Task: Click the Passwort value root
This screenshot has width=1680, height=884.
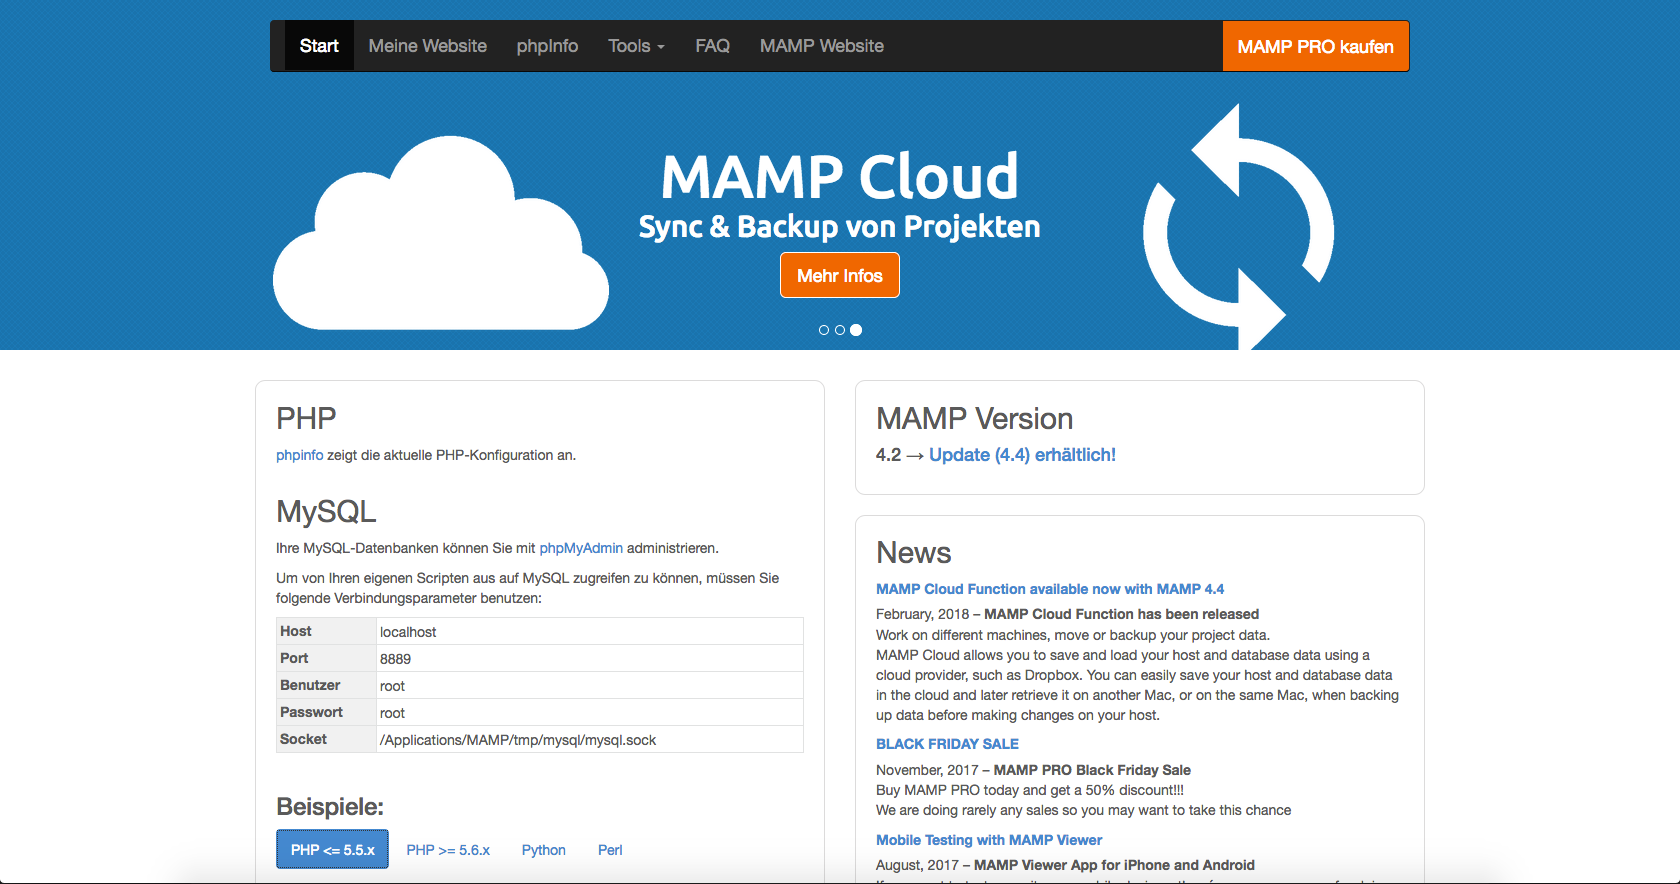Action: [392, 713]
